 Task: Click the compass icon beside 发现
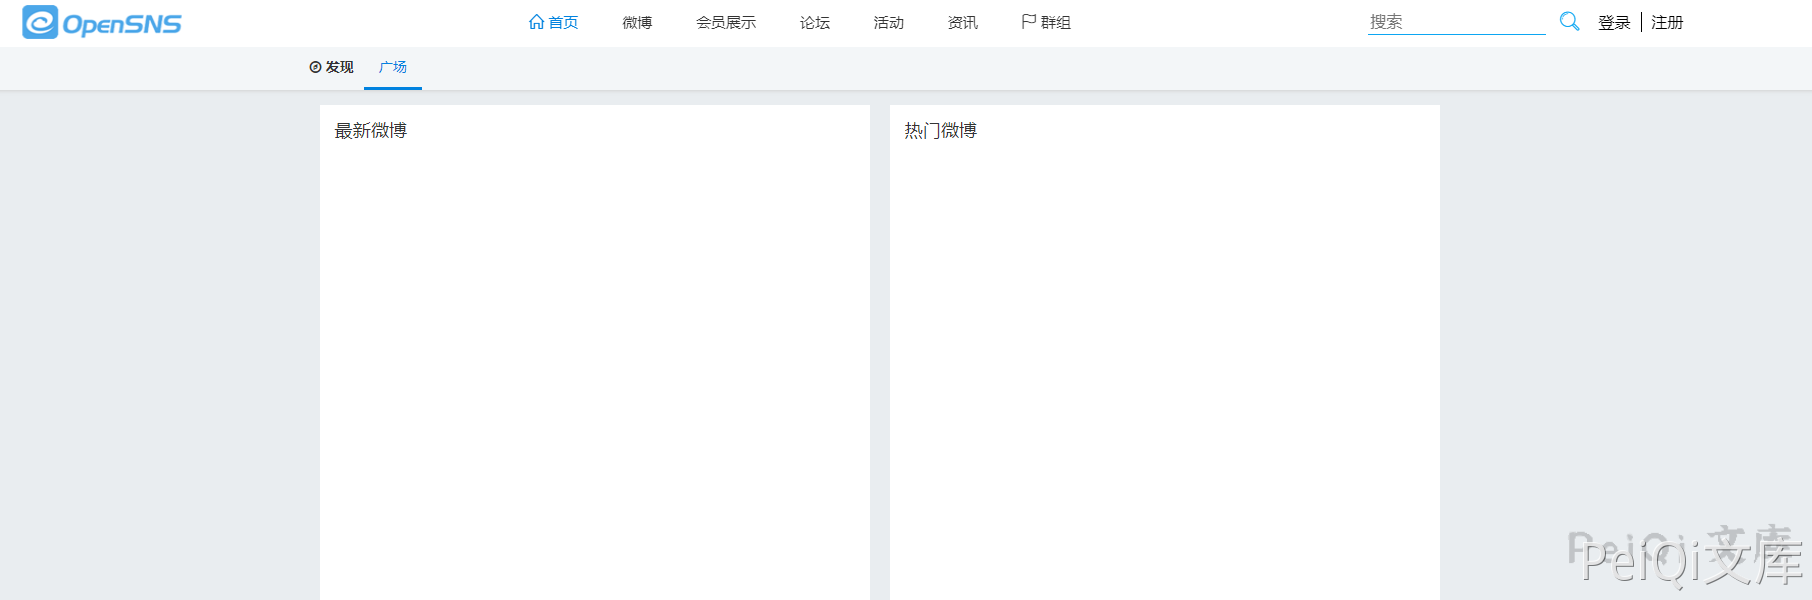pyautogui.click(x=315, y=67)
